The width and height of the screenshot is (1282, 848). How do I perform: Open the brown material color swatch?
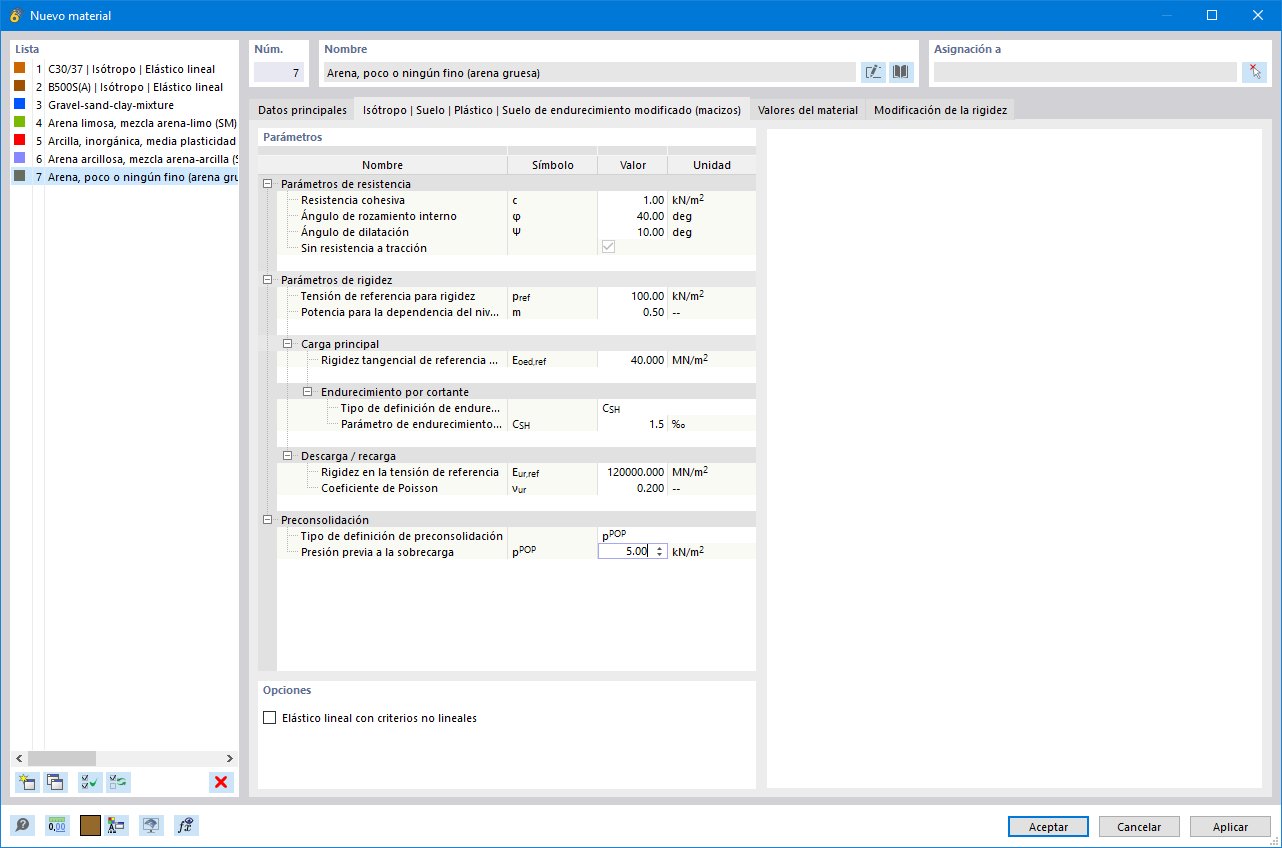90,826
